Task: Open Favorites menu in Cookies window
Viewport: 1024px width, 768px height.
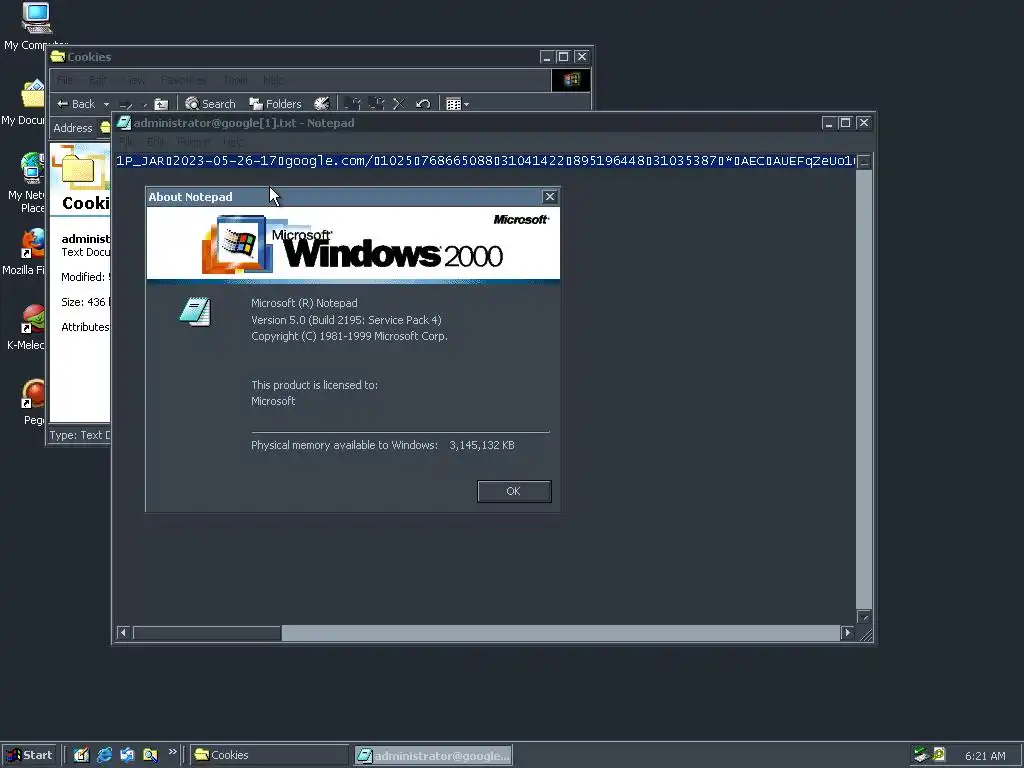Action: pos(183,80)
